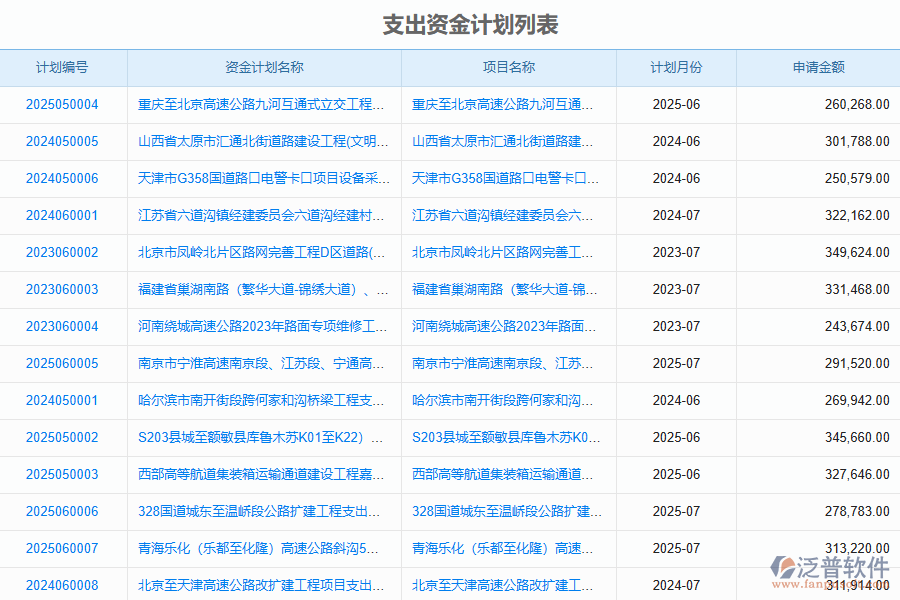Select the 计划月份 column header
The width and height of the screenshot is (900, 600).
(675, 67)
